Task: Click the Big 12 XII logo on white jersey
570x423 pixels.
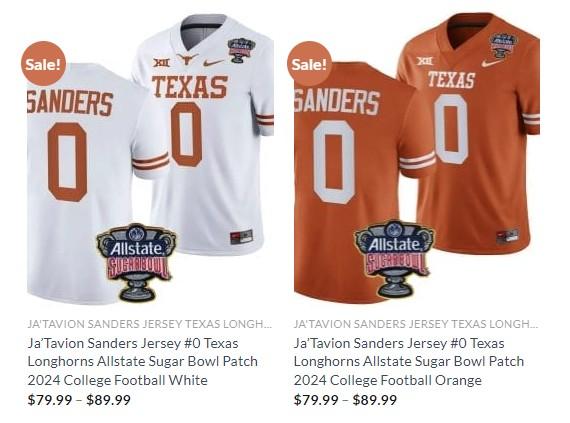Action: [161, 63]
